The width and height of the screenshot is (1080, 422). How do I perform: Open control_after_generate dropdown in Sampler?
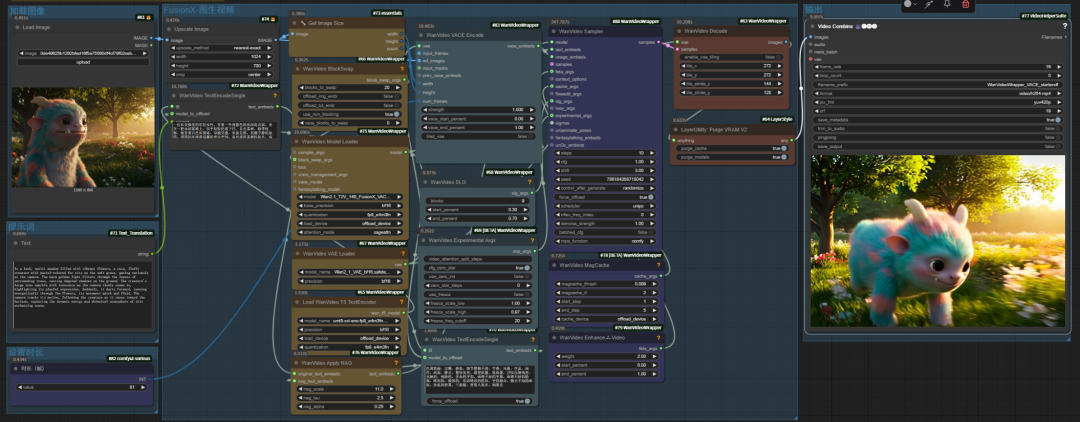point(603,188)
